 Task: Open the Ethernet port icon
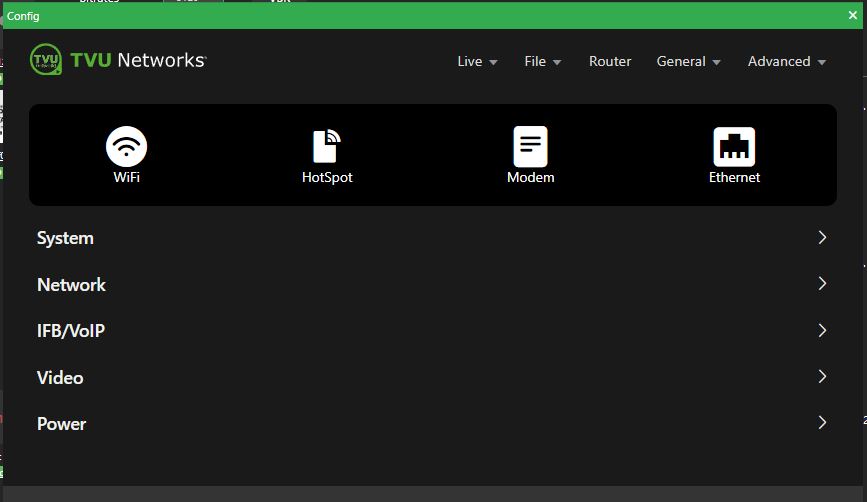[734, 147]
